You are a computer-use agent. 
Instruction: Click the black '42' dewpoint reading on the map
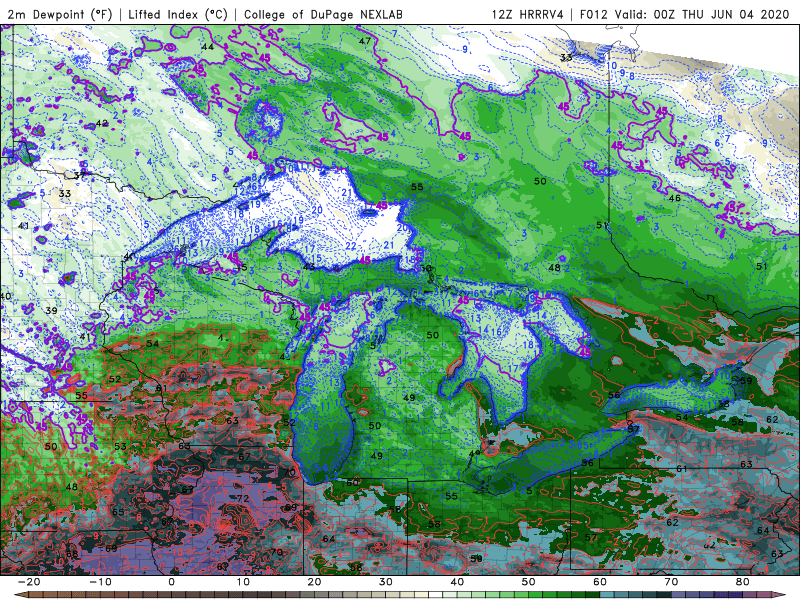[x=102, y=123]
